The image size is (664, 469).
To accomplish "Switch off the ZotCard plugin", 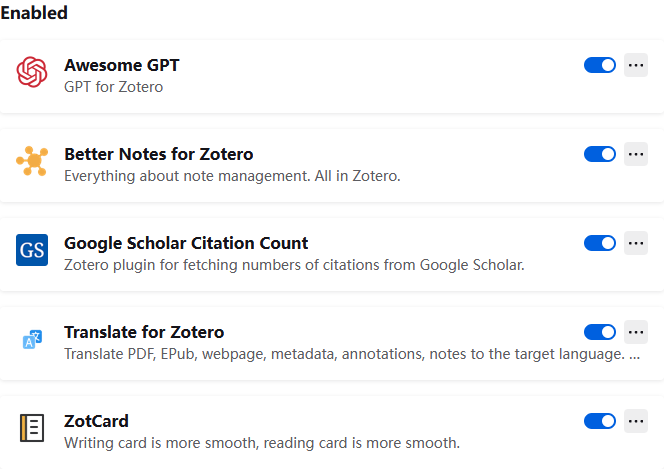I will tap(600, 421).
